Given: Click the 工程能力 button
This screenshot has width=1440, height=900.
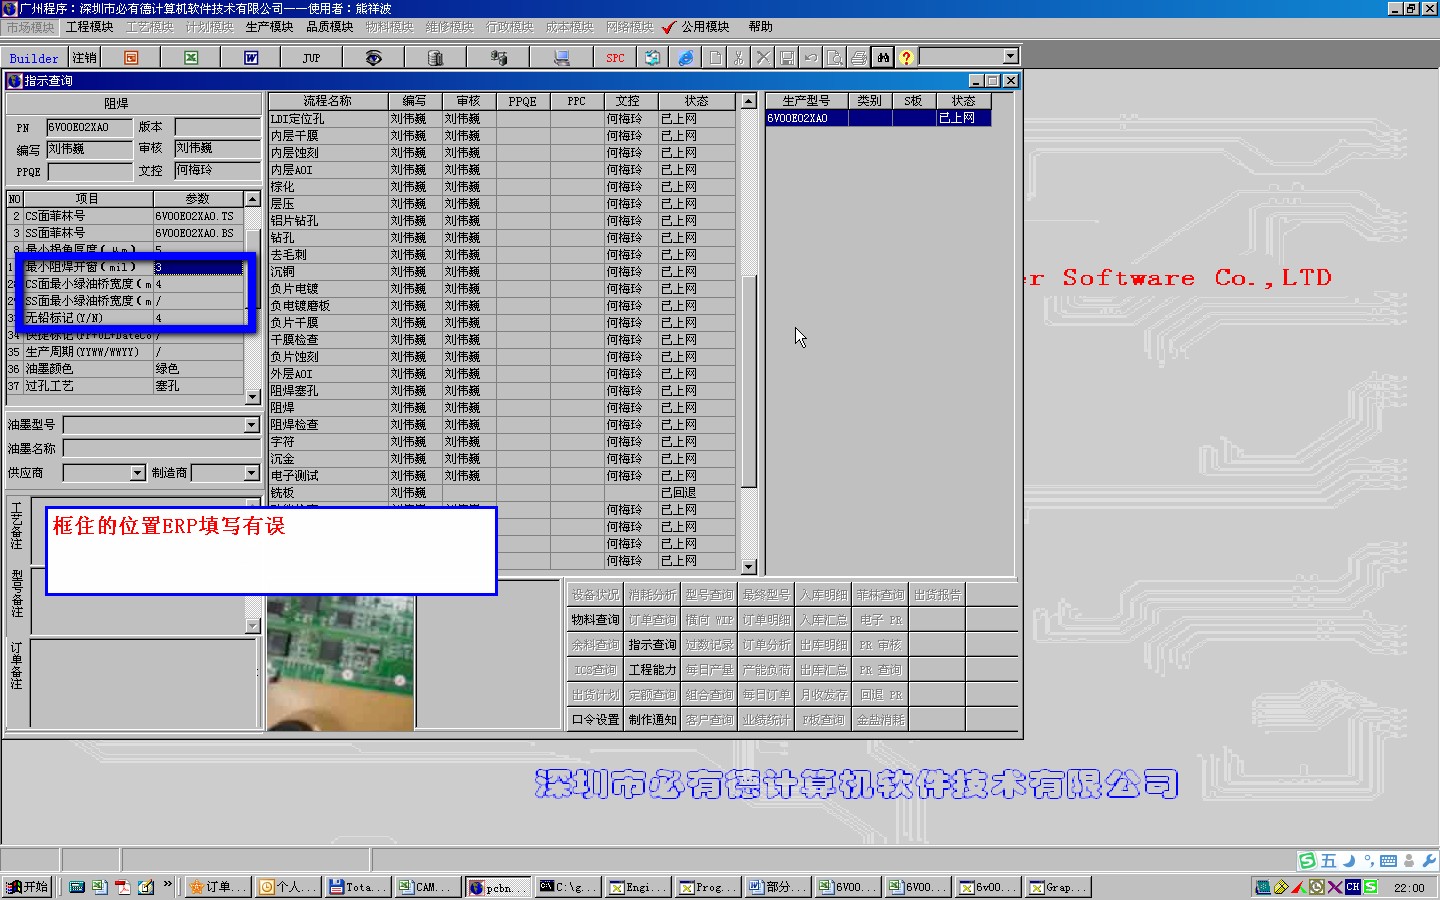Looking at the screenshot, I should coord(652,670).
